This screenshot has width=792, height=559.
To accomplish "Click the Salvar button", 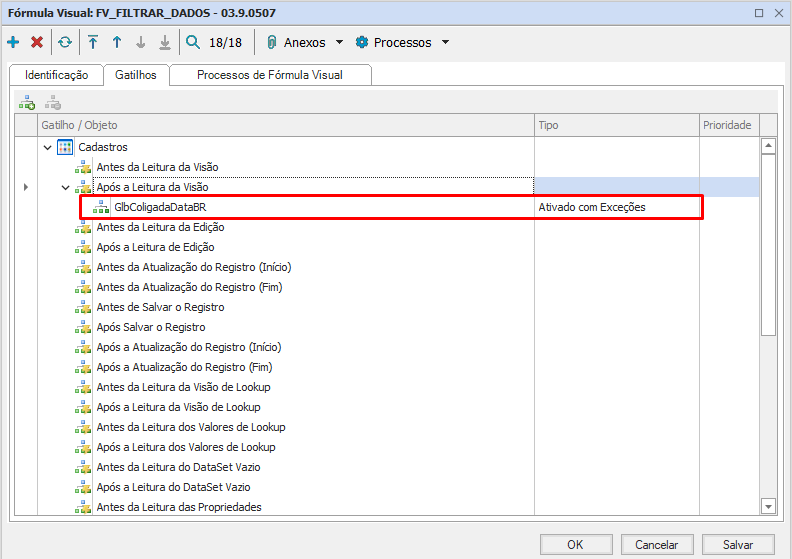I will click(x=738, y=545).
